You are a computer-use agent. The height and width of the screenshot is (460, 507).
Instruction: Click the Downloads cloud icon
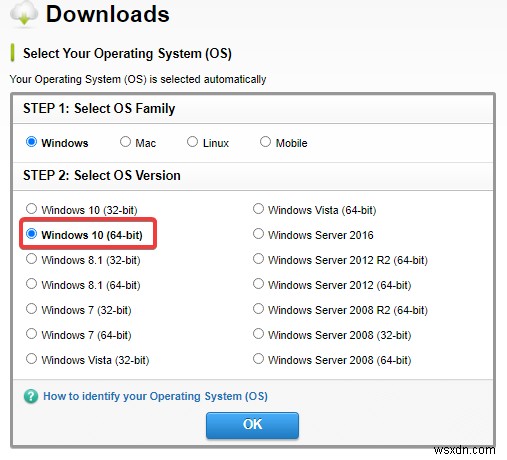point(24,13)
